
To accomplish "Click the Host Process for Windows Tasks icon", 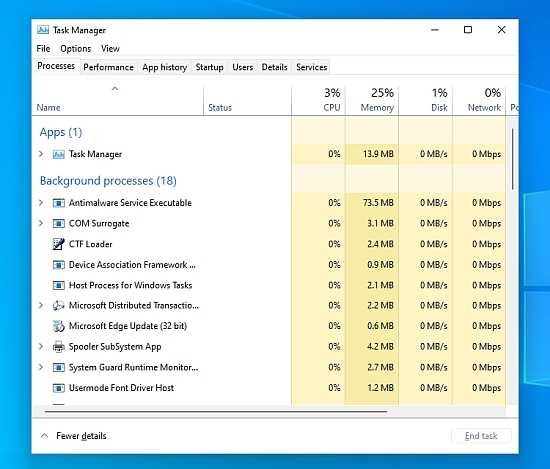I will click(x=58, y=285).
